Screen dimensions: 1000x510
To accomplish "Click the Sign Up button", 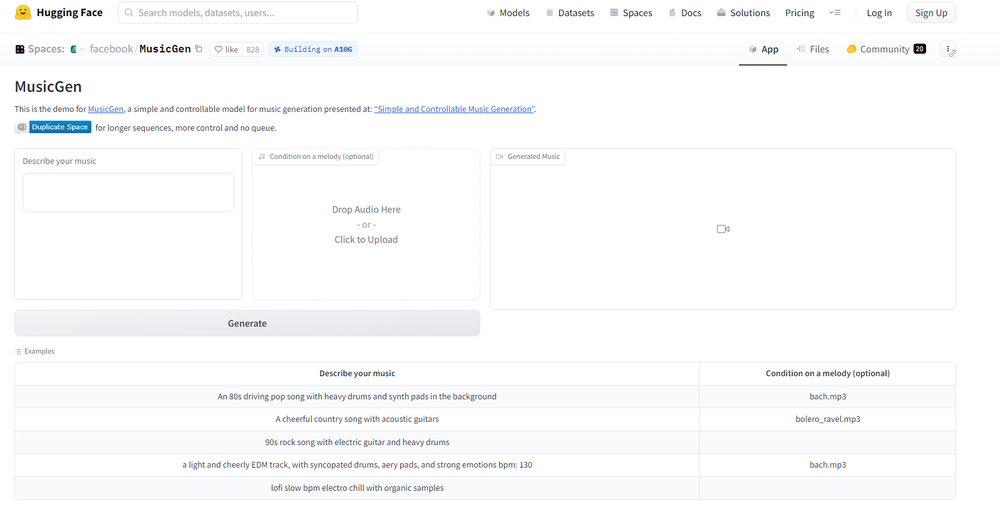I will (x=931, y=13).
